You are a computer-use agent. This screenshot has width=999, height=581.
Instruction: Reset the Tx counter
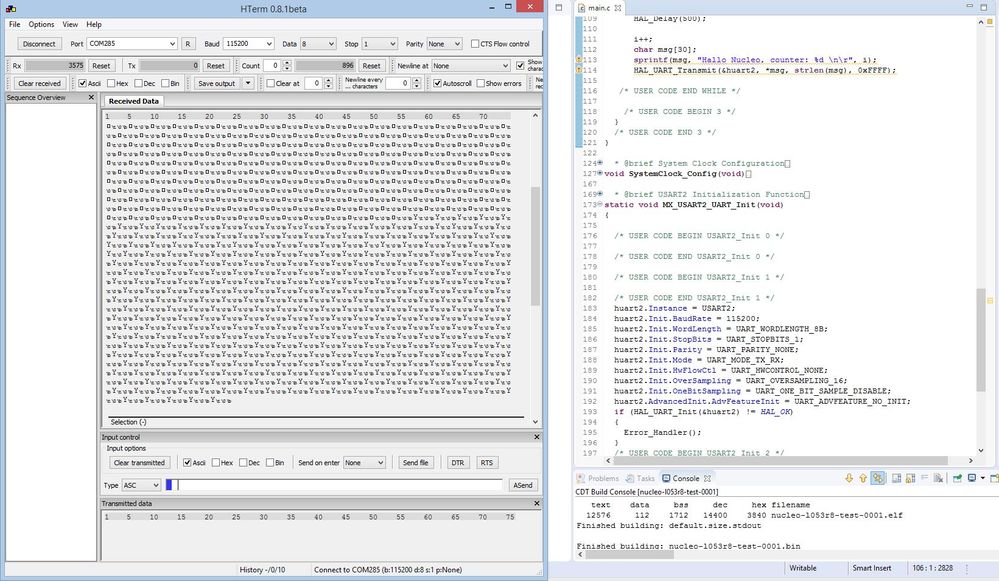[x=215, y=66]
